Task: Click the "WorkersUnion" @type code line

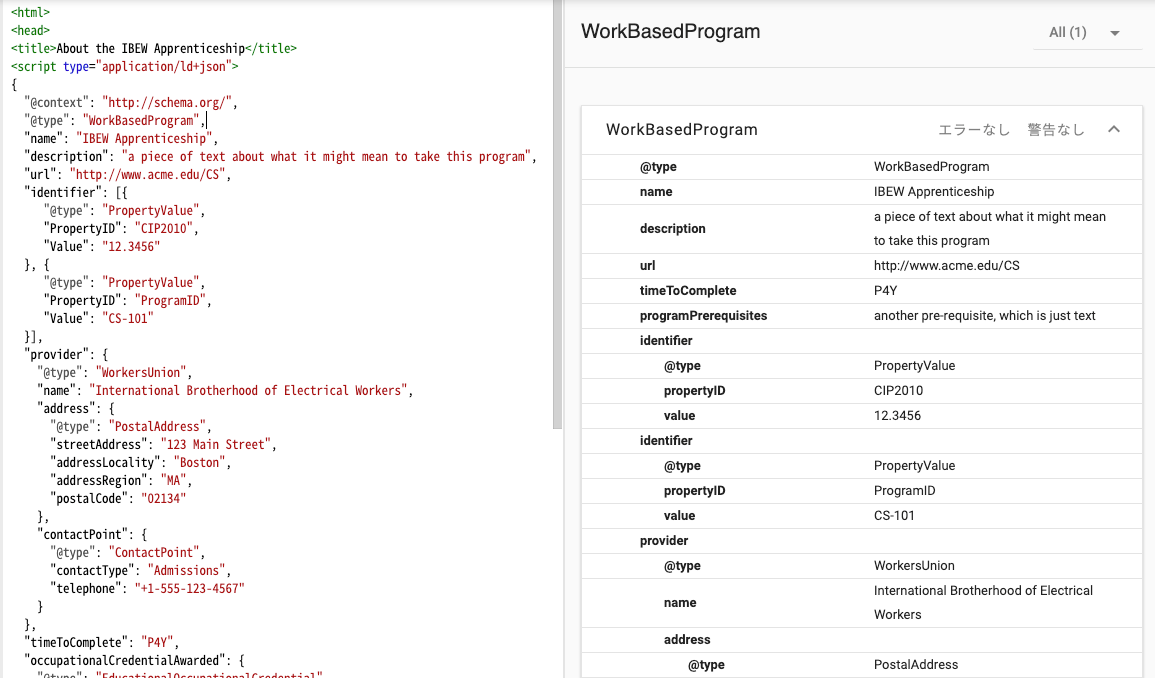Action: (x=114, y=373)
